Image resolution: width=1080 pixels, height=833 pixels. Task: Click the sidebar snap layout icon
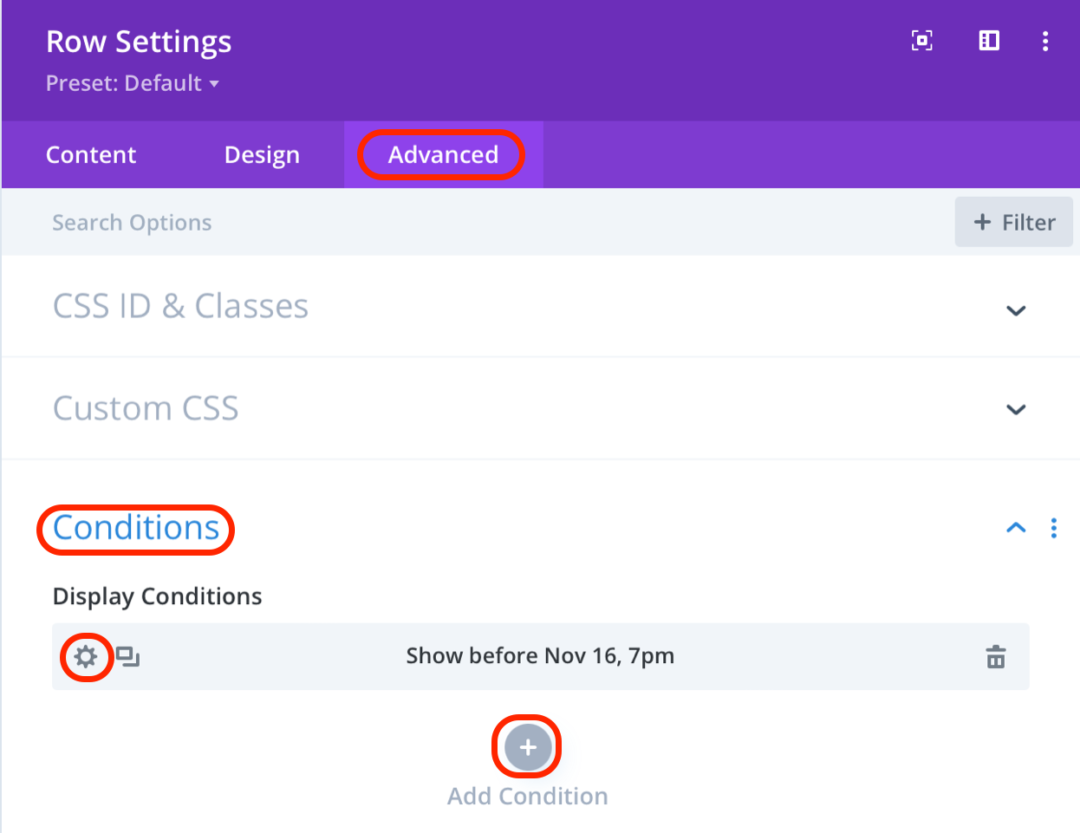989,41
